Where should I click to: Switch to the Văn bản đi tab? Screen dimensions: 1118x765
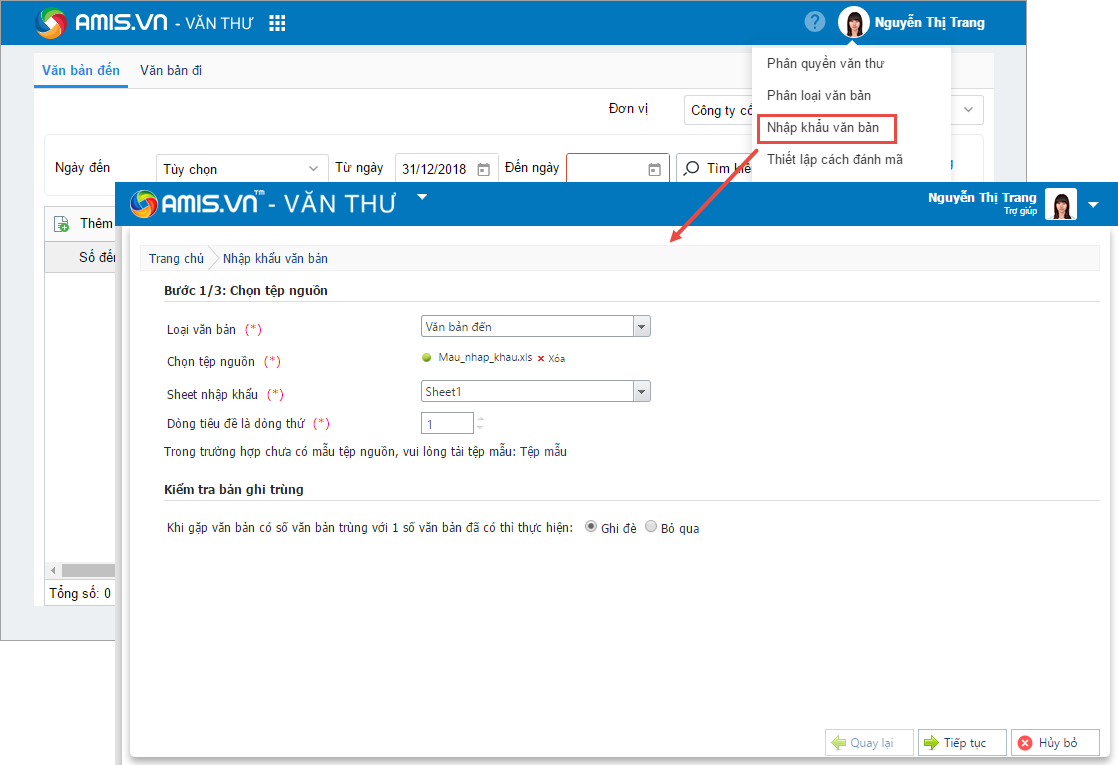pyautogui.click(x=171, y=70)
